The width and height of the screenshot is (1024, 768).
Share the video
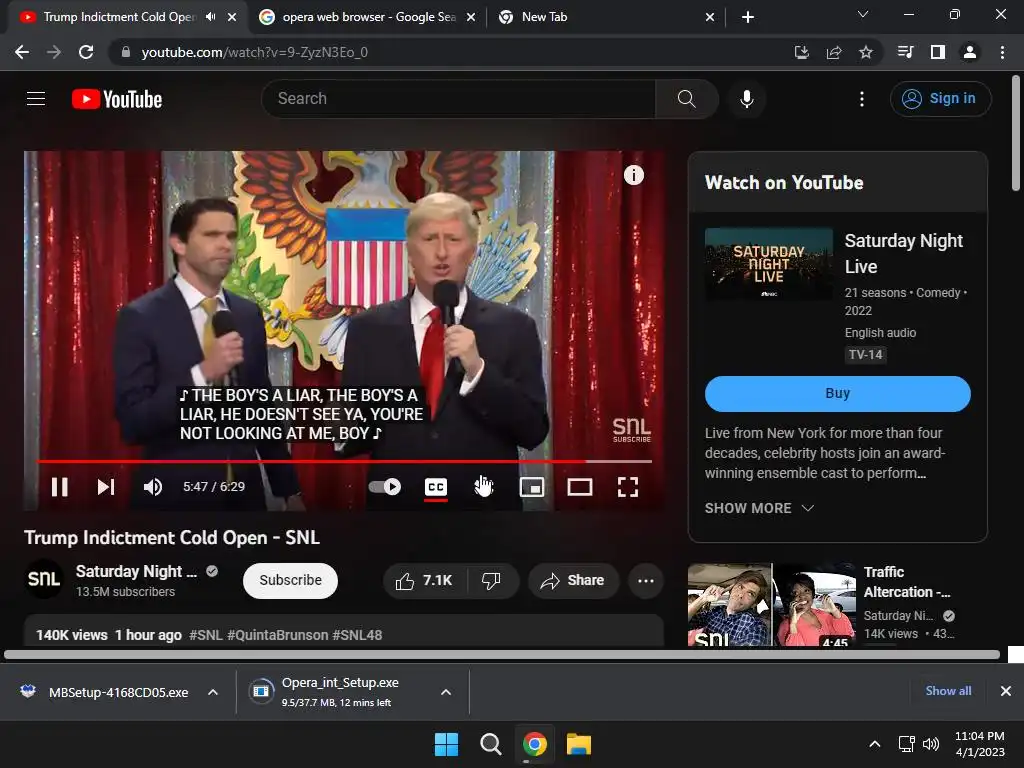point(573,581)
